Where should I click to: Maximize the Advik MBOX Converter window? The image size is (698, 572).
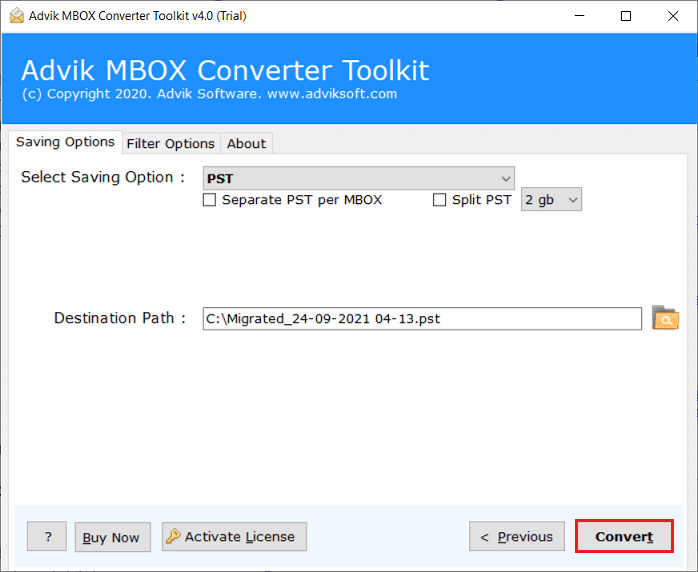click(x=626, y=16)
